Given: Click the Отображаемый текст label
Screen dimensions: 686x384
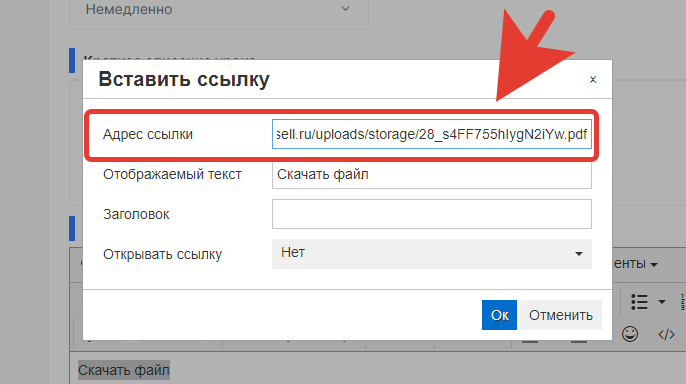Looking at the screenshot, I should point(172,174).
